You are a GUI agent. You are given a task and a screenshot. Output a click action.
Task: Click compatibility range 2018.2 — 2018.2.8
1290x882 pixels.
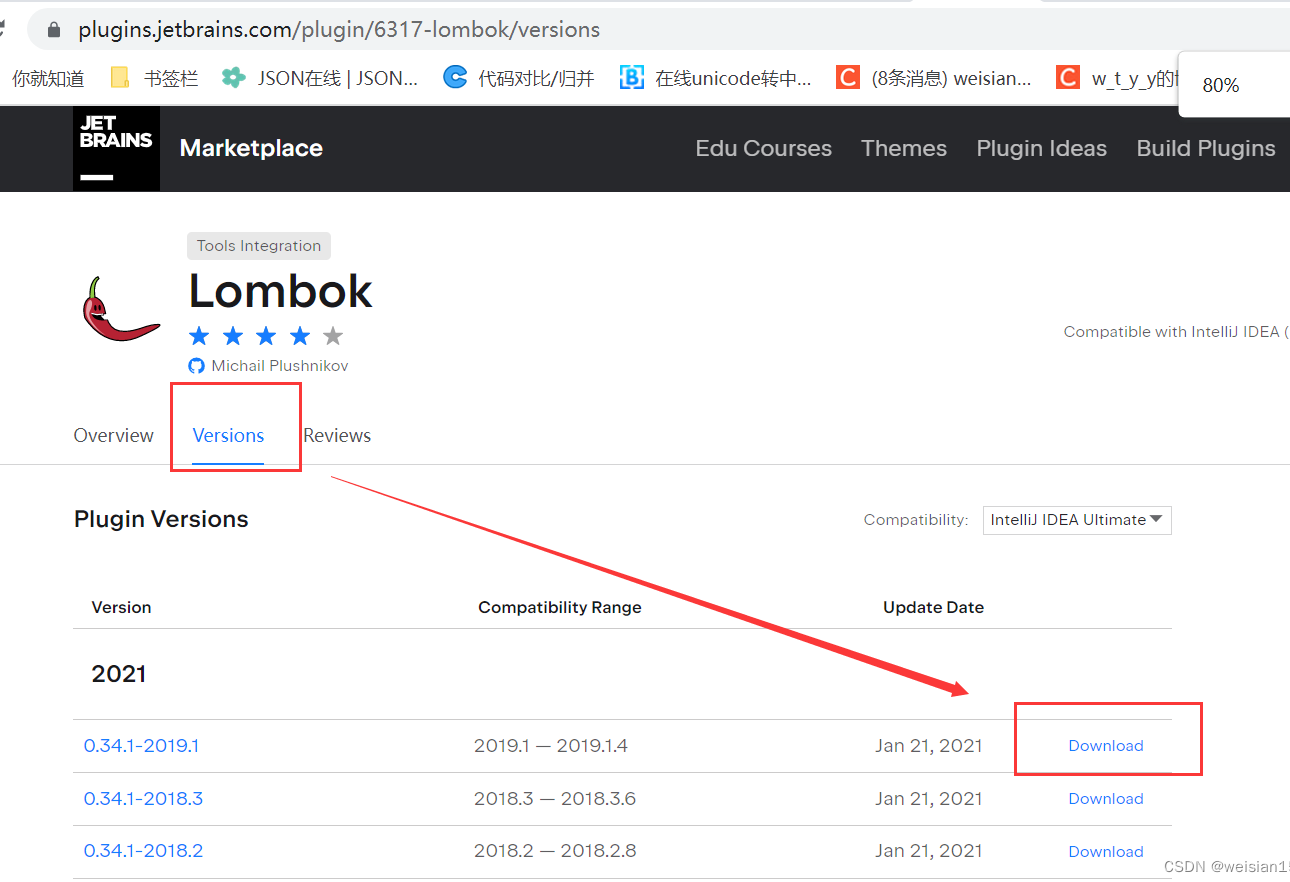coord(555,851)
